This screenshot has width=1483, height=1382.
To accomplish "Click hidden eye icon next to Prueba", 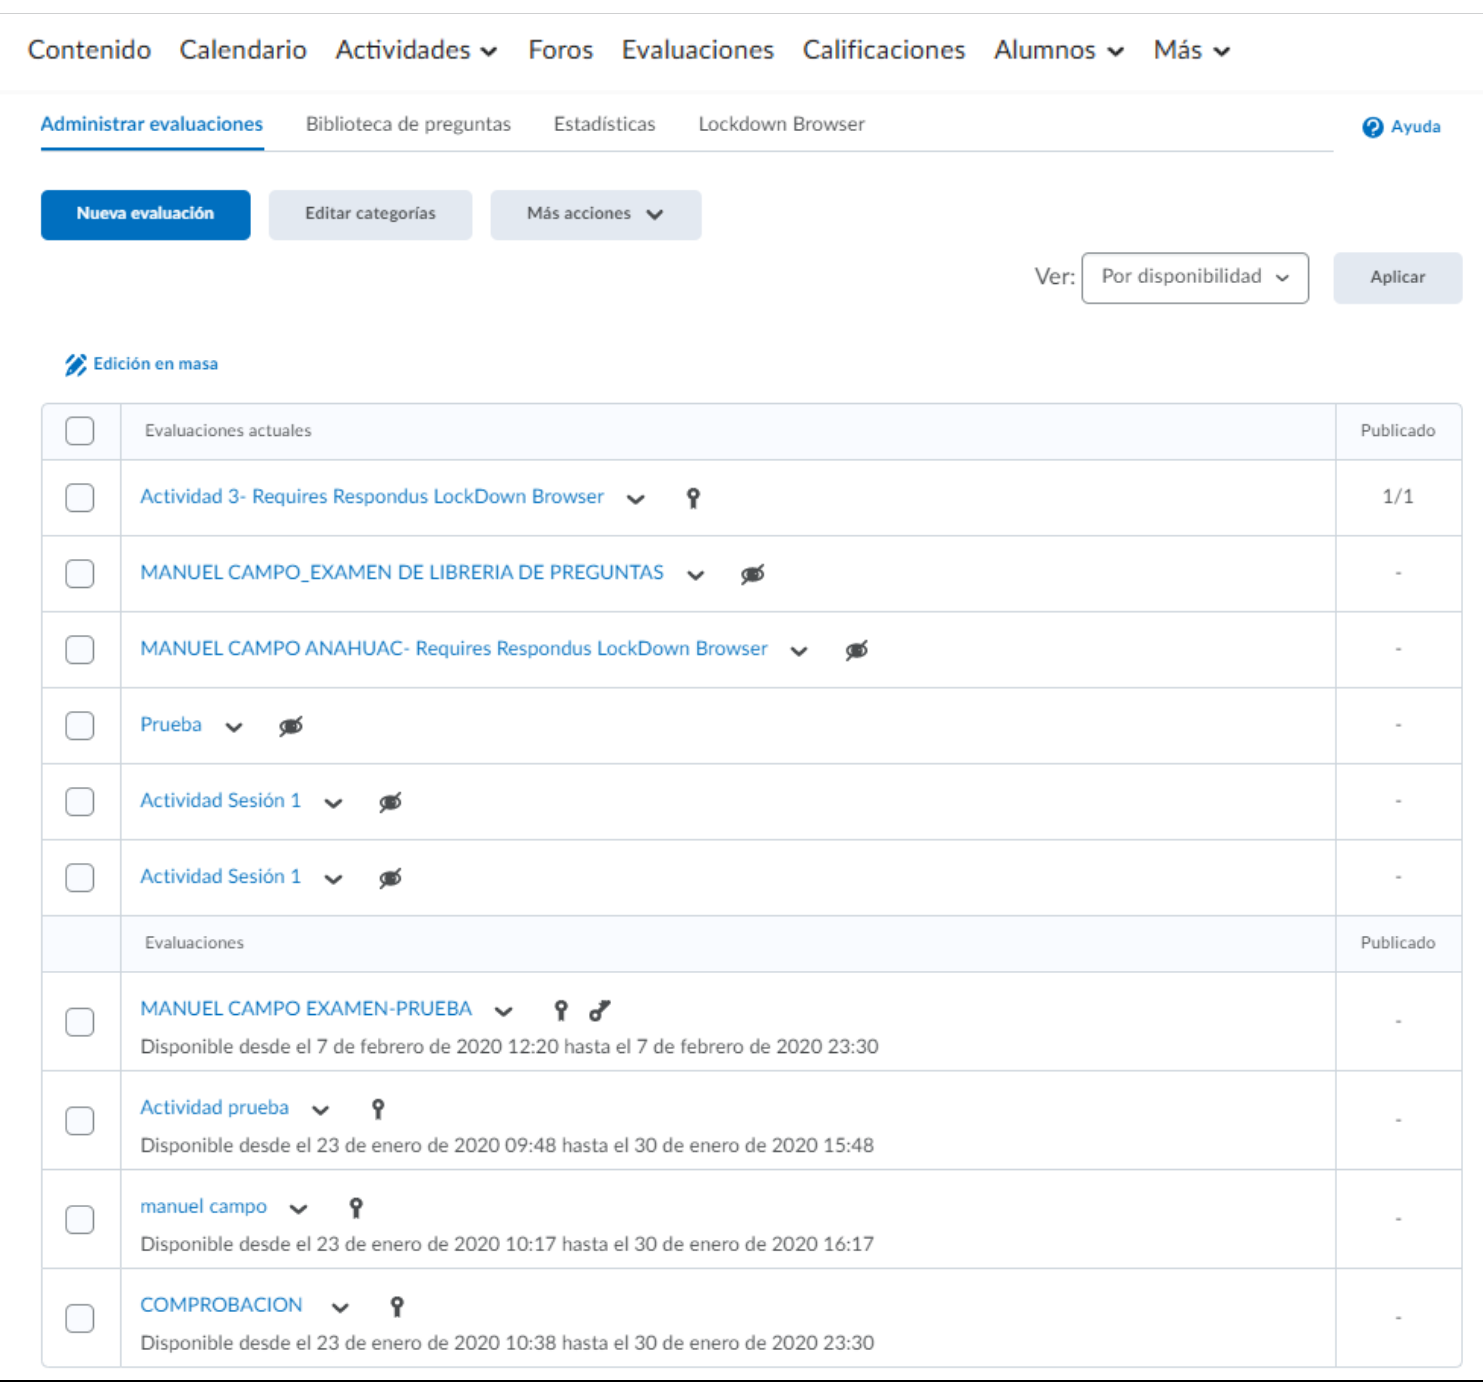I will 291,726.
